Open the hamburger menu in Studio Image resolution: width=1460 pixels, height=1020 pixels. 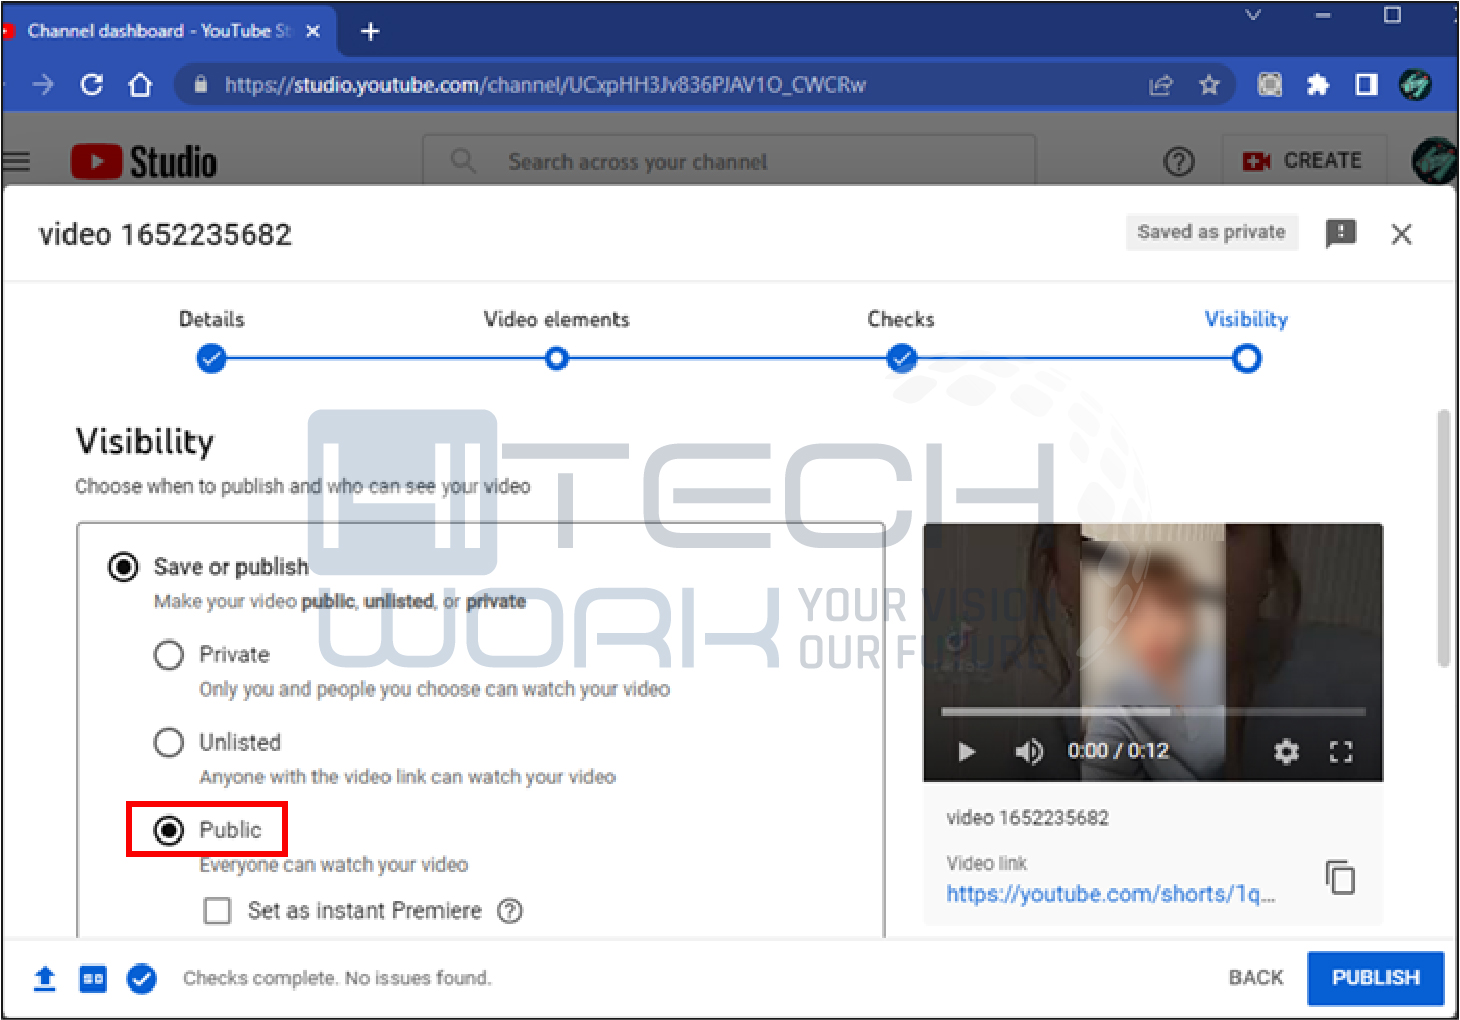coord(16,161)
